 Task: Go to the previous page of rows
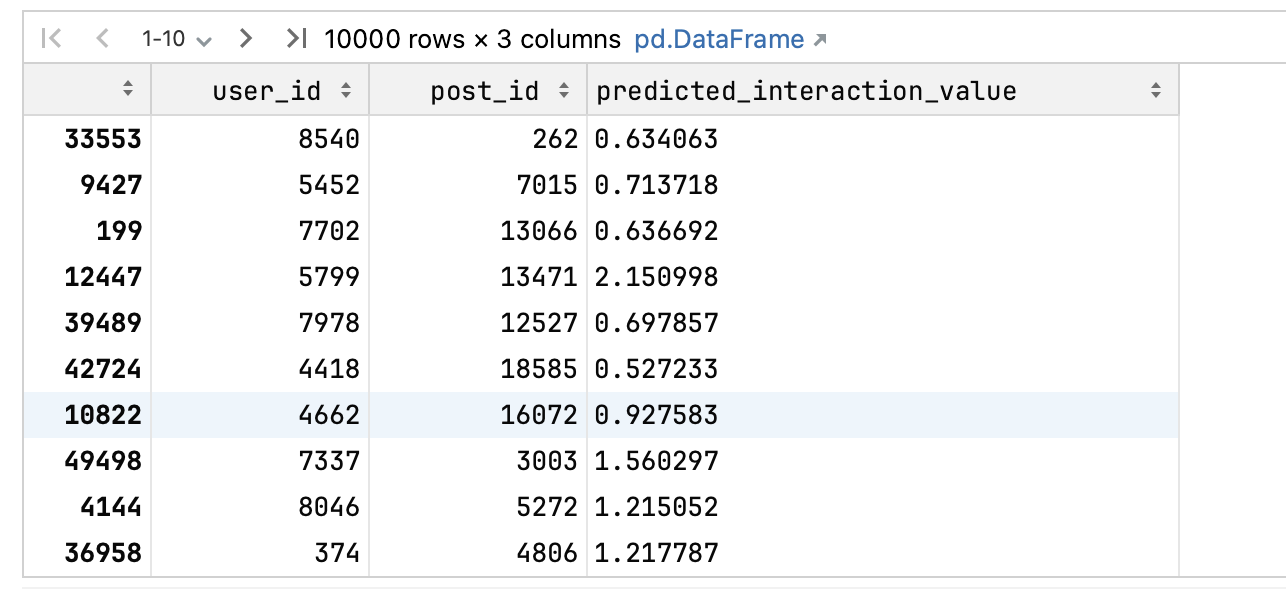click(x=101, y=39)
